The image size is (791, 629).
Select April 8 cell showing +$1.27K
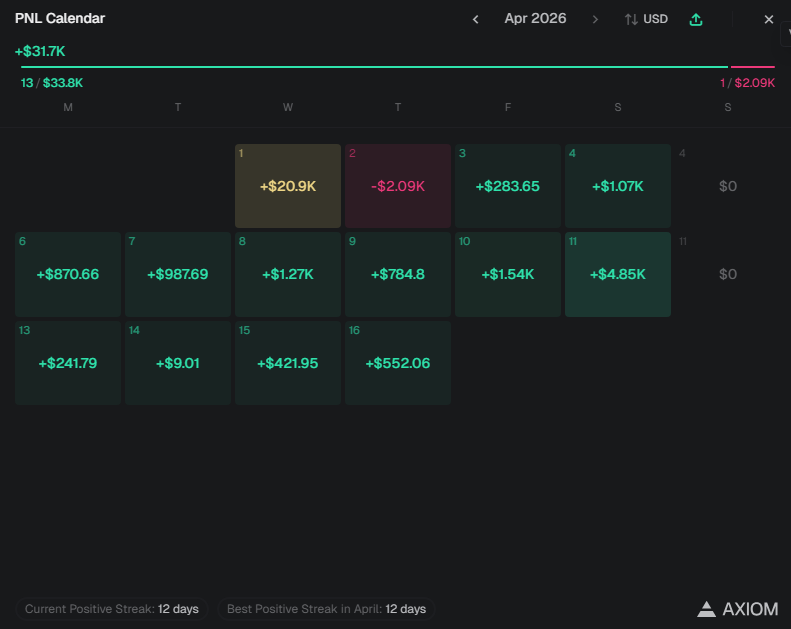pos(288,274)
